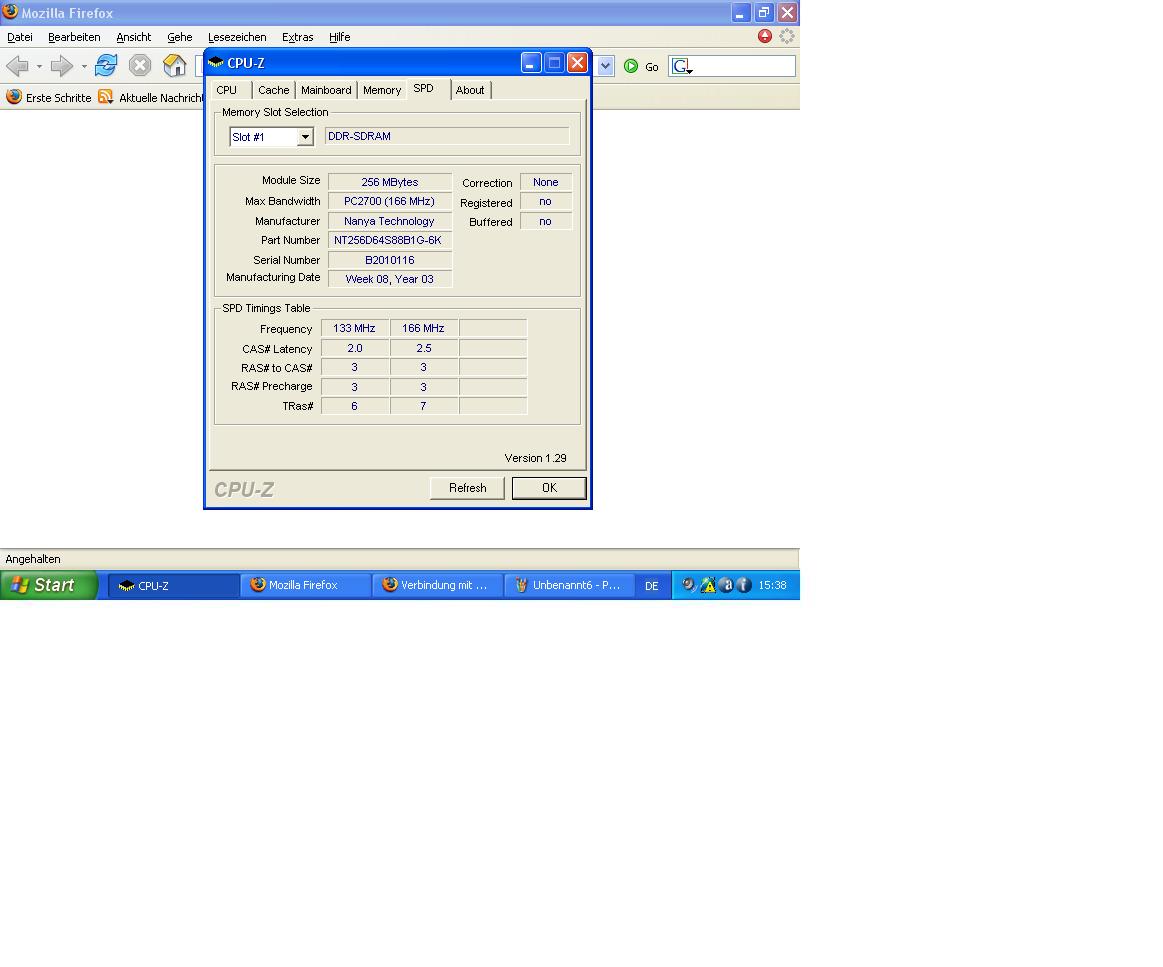
Task: Click the CPU-Z title bar chip icon
Action: coord(216,62)
